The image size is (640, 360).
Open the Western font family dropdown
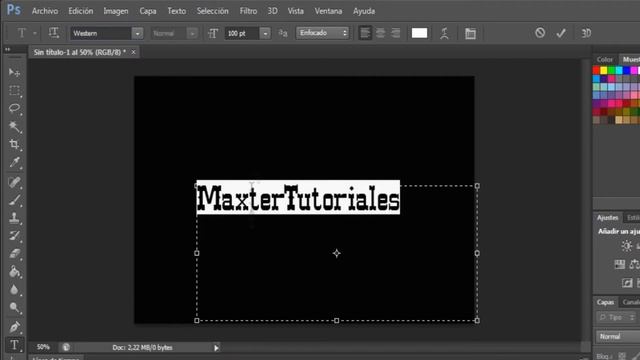pyautogui.click(x=138, y=33)
